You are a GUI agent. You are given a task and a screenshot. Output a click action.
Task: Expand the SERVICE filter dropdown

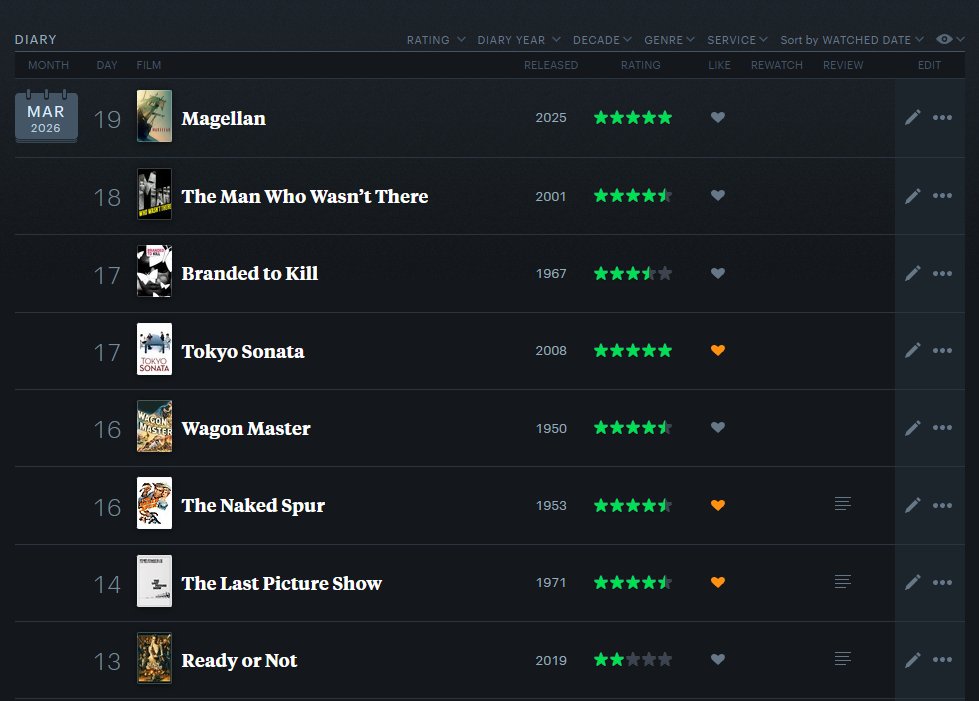coord(737,40)
